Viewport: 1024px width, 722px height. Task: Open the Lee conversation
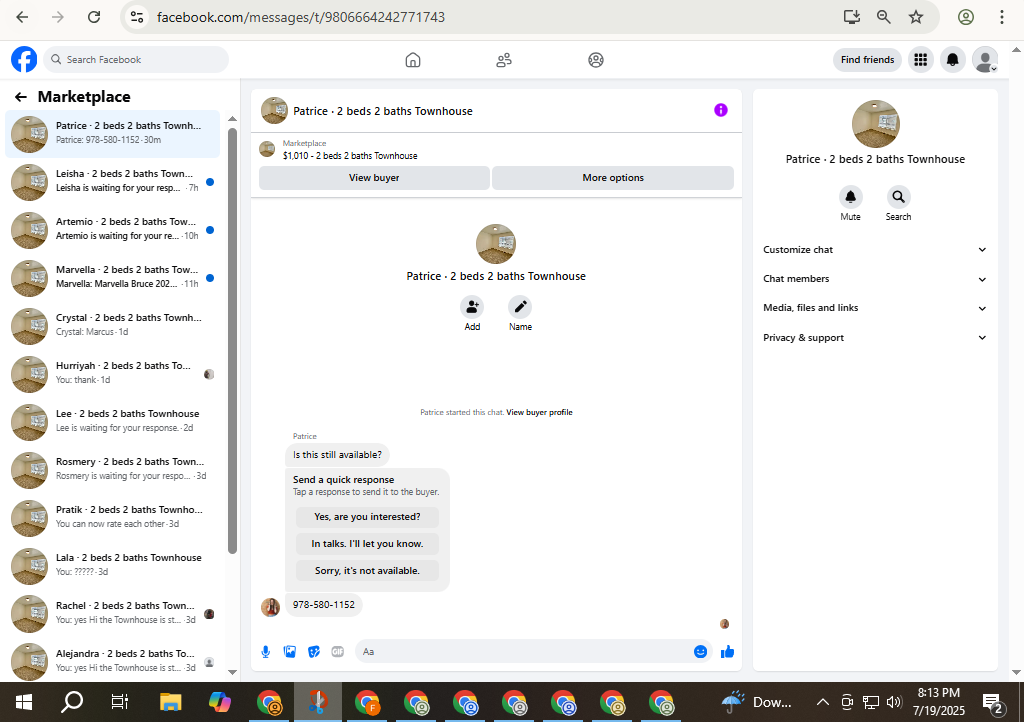coord(112,422)
